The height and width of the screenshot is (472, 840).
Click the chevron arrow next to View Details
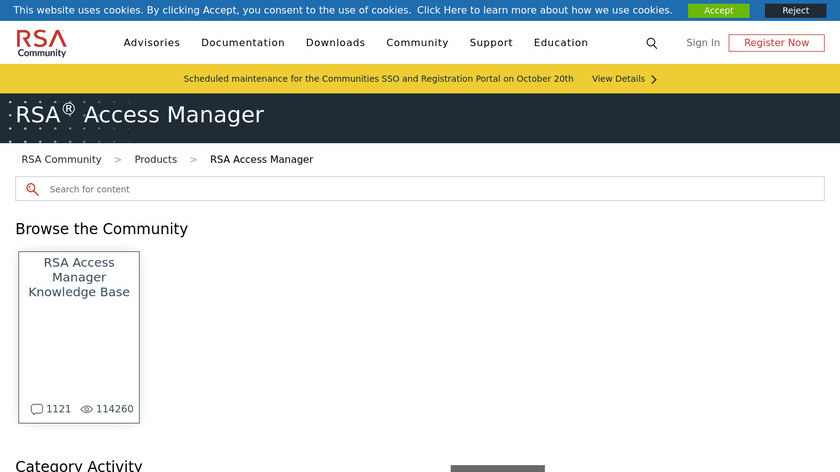coord(654,79)
